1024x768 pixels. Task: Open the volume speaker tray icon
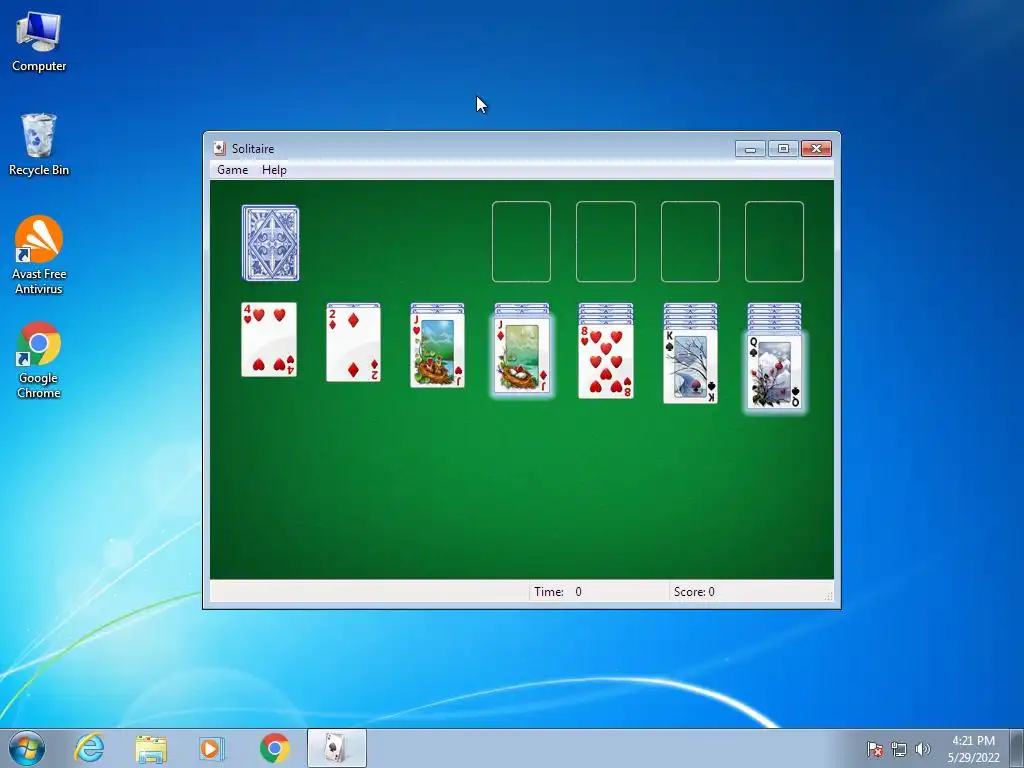click(923, 749)
